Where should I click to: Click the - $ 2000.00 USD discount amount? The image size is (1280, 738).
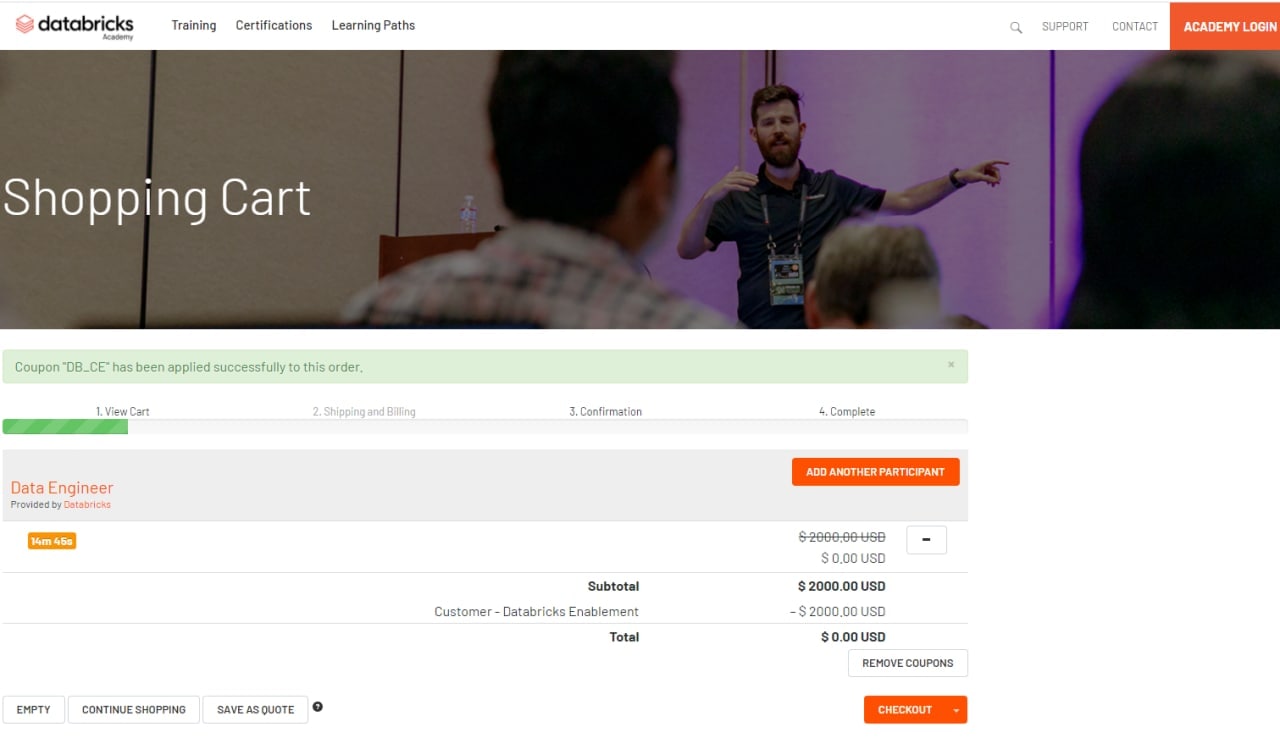838,612
